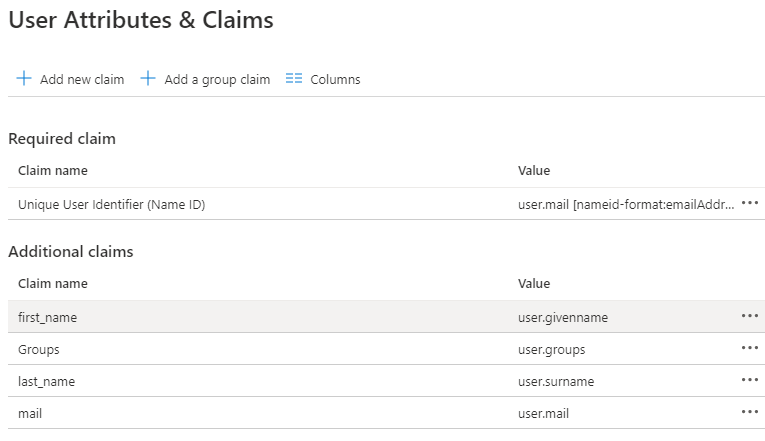
Task: Click the plus icon for Add new claim
Action: (24, 79)
